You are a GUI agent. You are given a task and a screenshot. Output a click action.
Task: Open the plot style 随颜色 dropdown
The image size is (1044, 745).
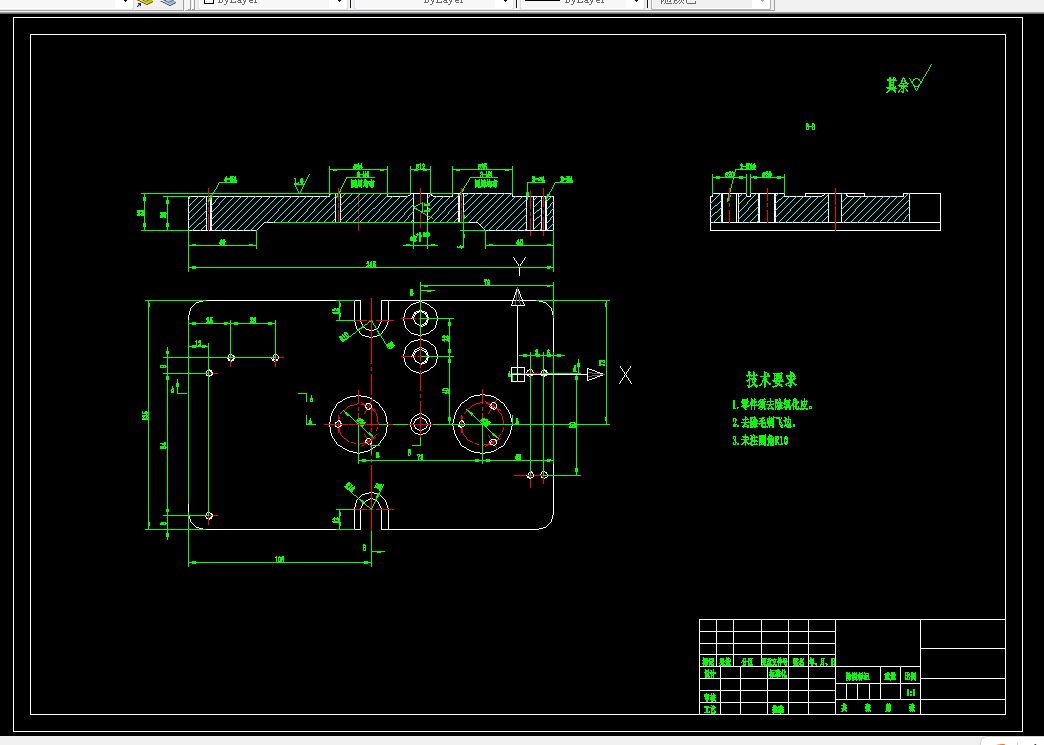(711, 3)
